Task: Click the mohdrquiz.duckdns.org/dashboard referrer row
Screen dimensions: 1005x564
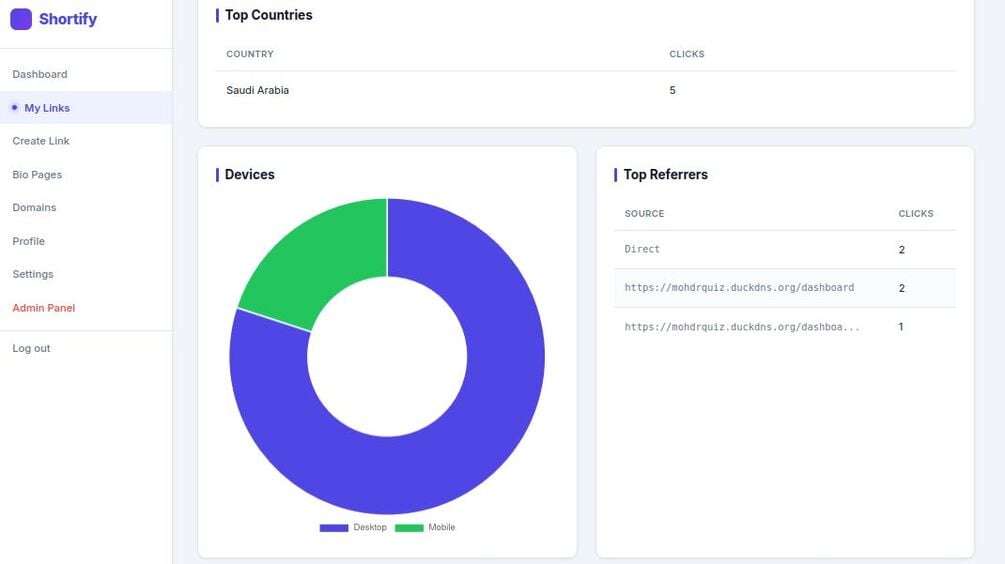Action: [x=785, y=288]
